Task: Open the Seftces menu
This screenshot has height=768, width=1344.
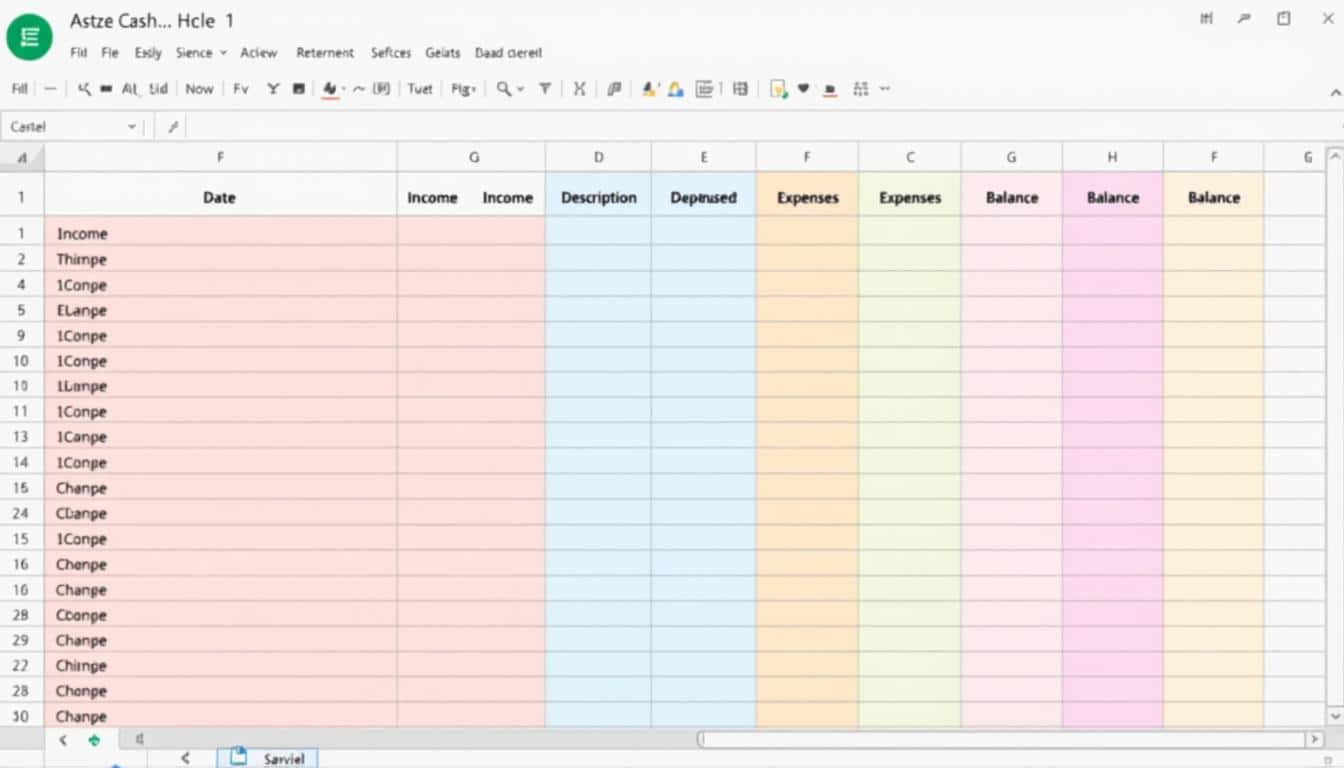Action: (x=391, y=53)
